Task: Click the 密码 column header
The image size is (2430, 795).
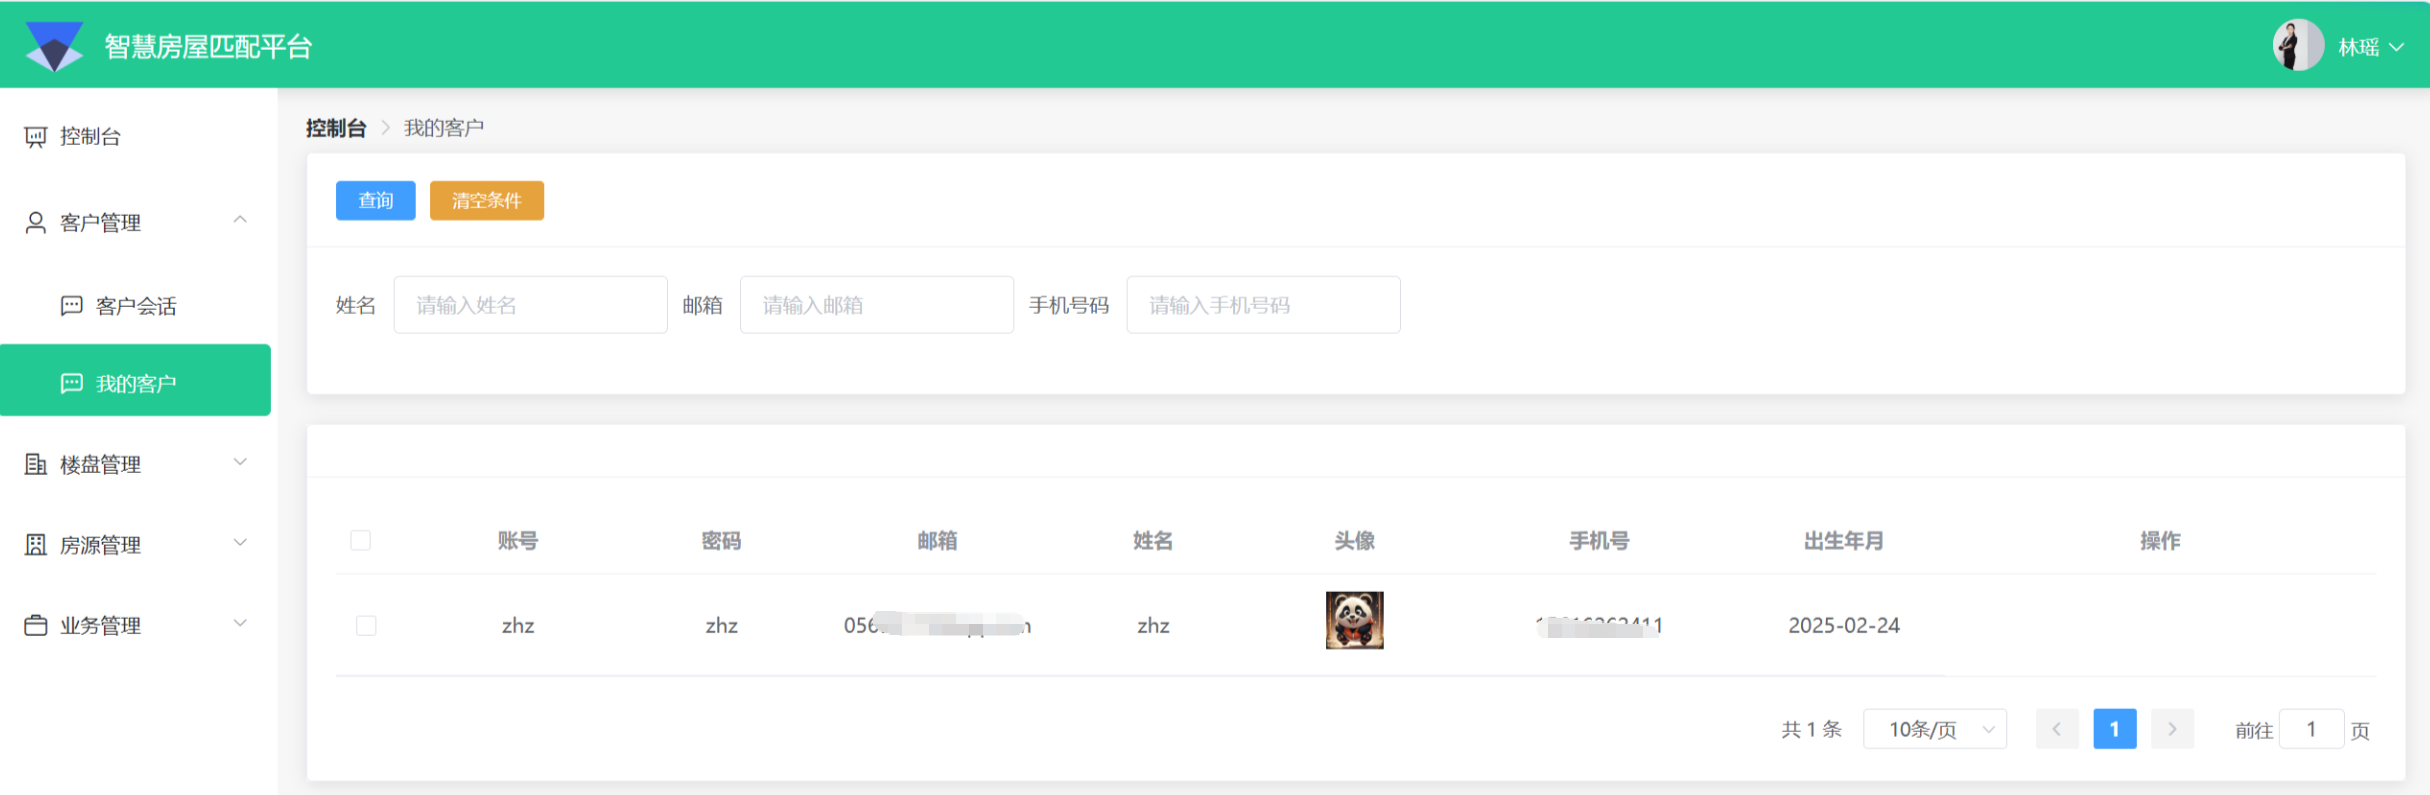Action: click(721, 541)
